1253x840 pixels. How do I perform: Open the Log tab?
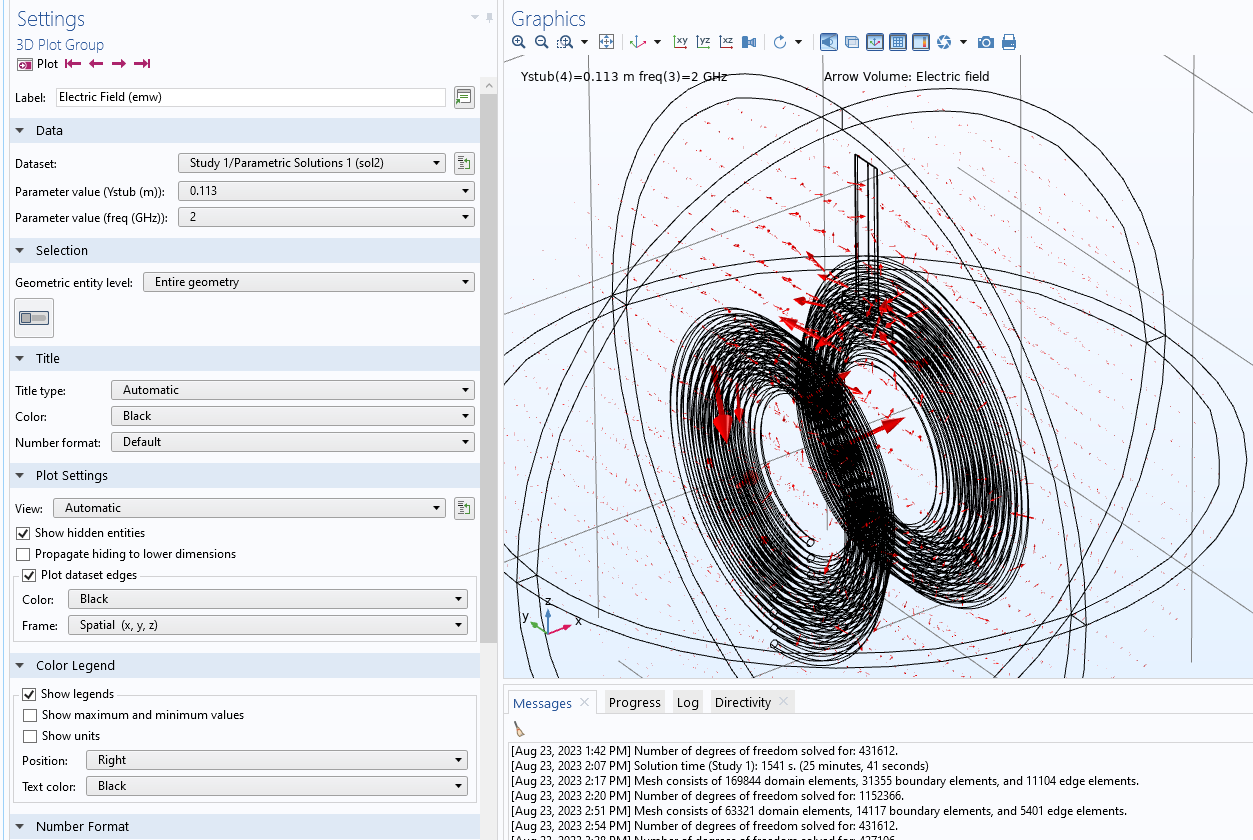(688, 702)
